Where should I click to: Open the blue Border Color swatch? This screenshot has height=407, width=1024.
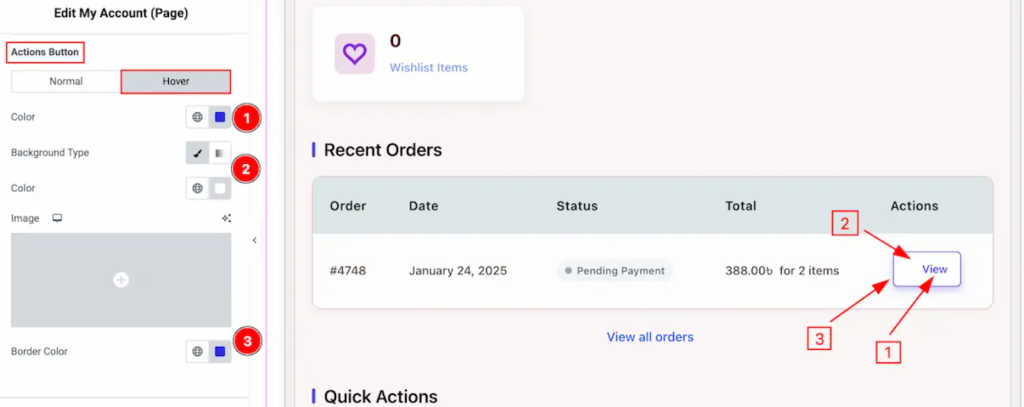(x=220, y=351)
